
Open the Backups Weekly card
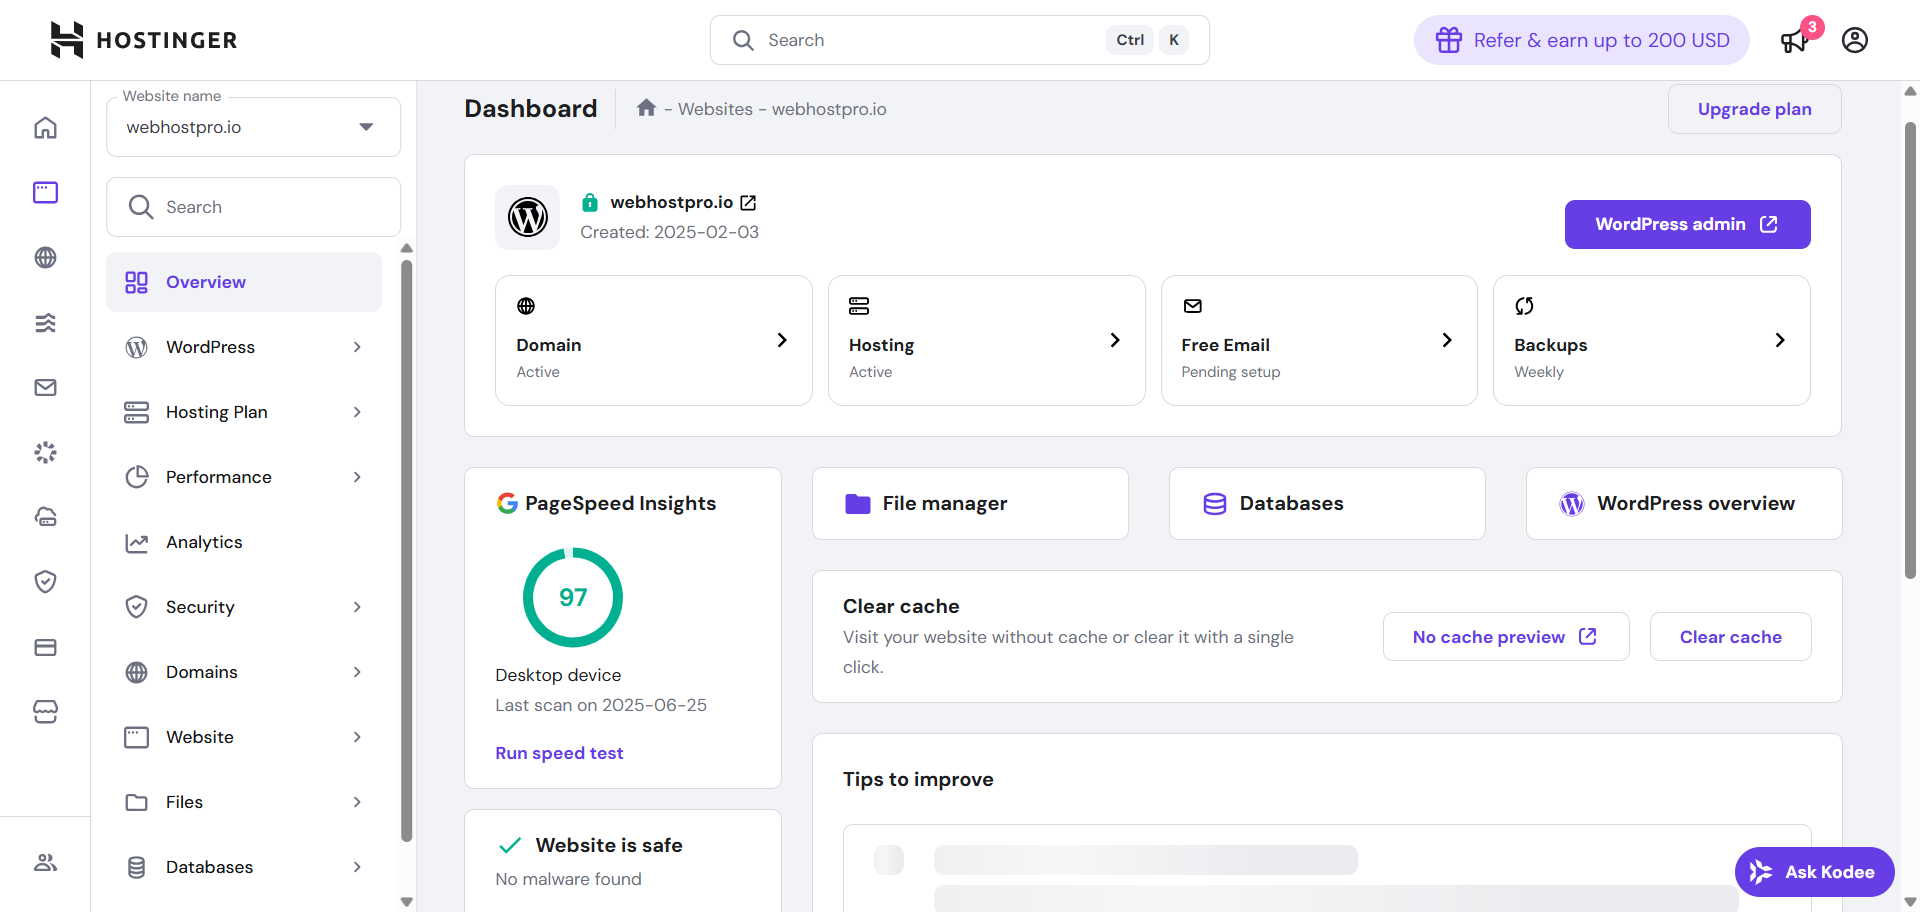1651,340
